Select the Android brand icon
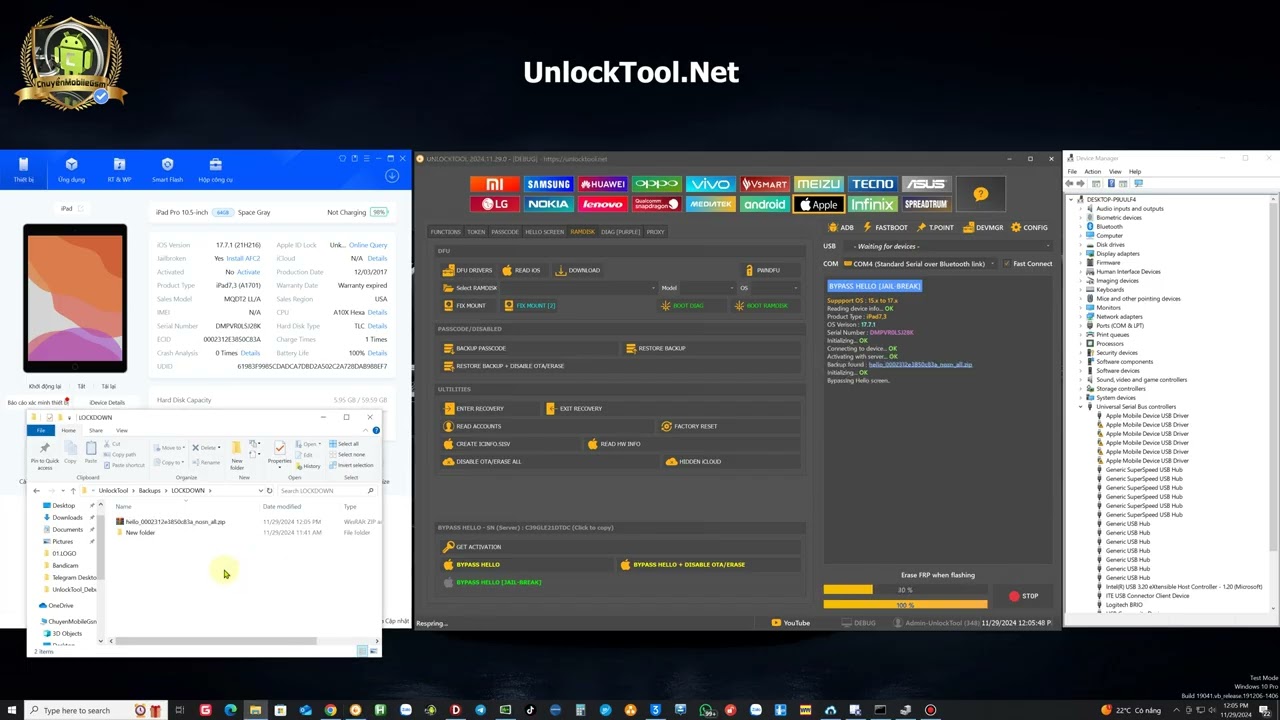 point(765,204)
